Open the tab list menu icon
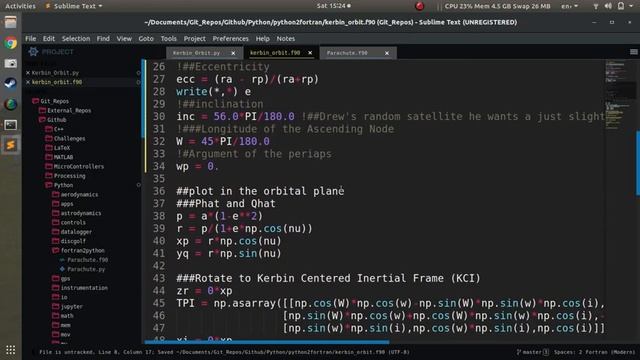Viewport: 640px width, 360px height. 633,52
